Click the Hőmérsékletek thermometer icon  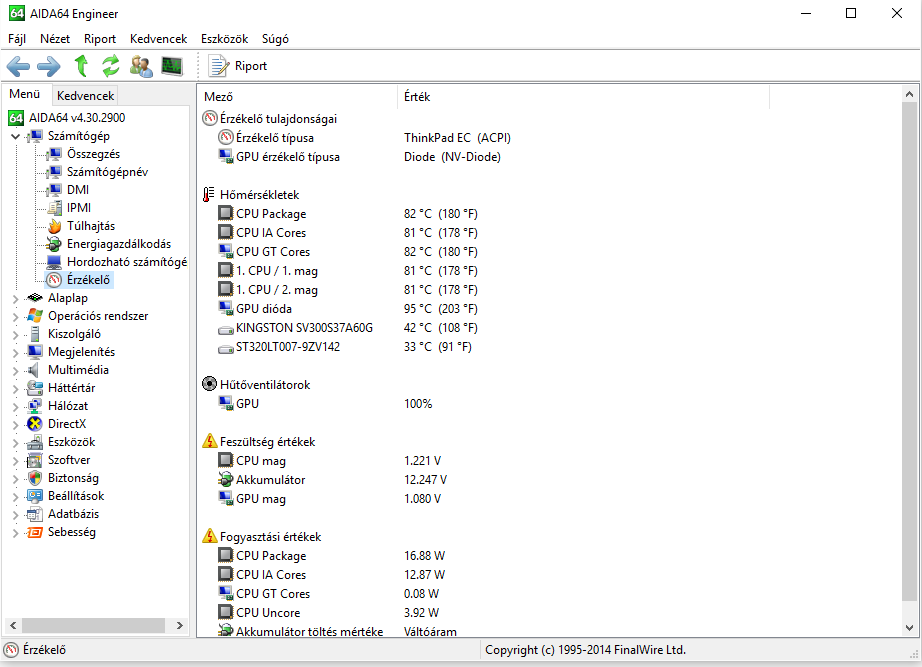209,195
